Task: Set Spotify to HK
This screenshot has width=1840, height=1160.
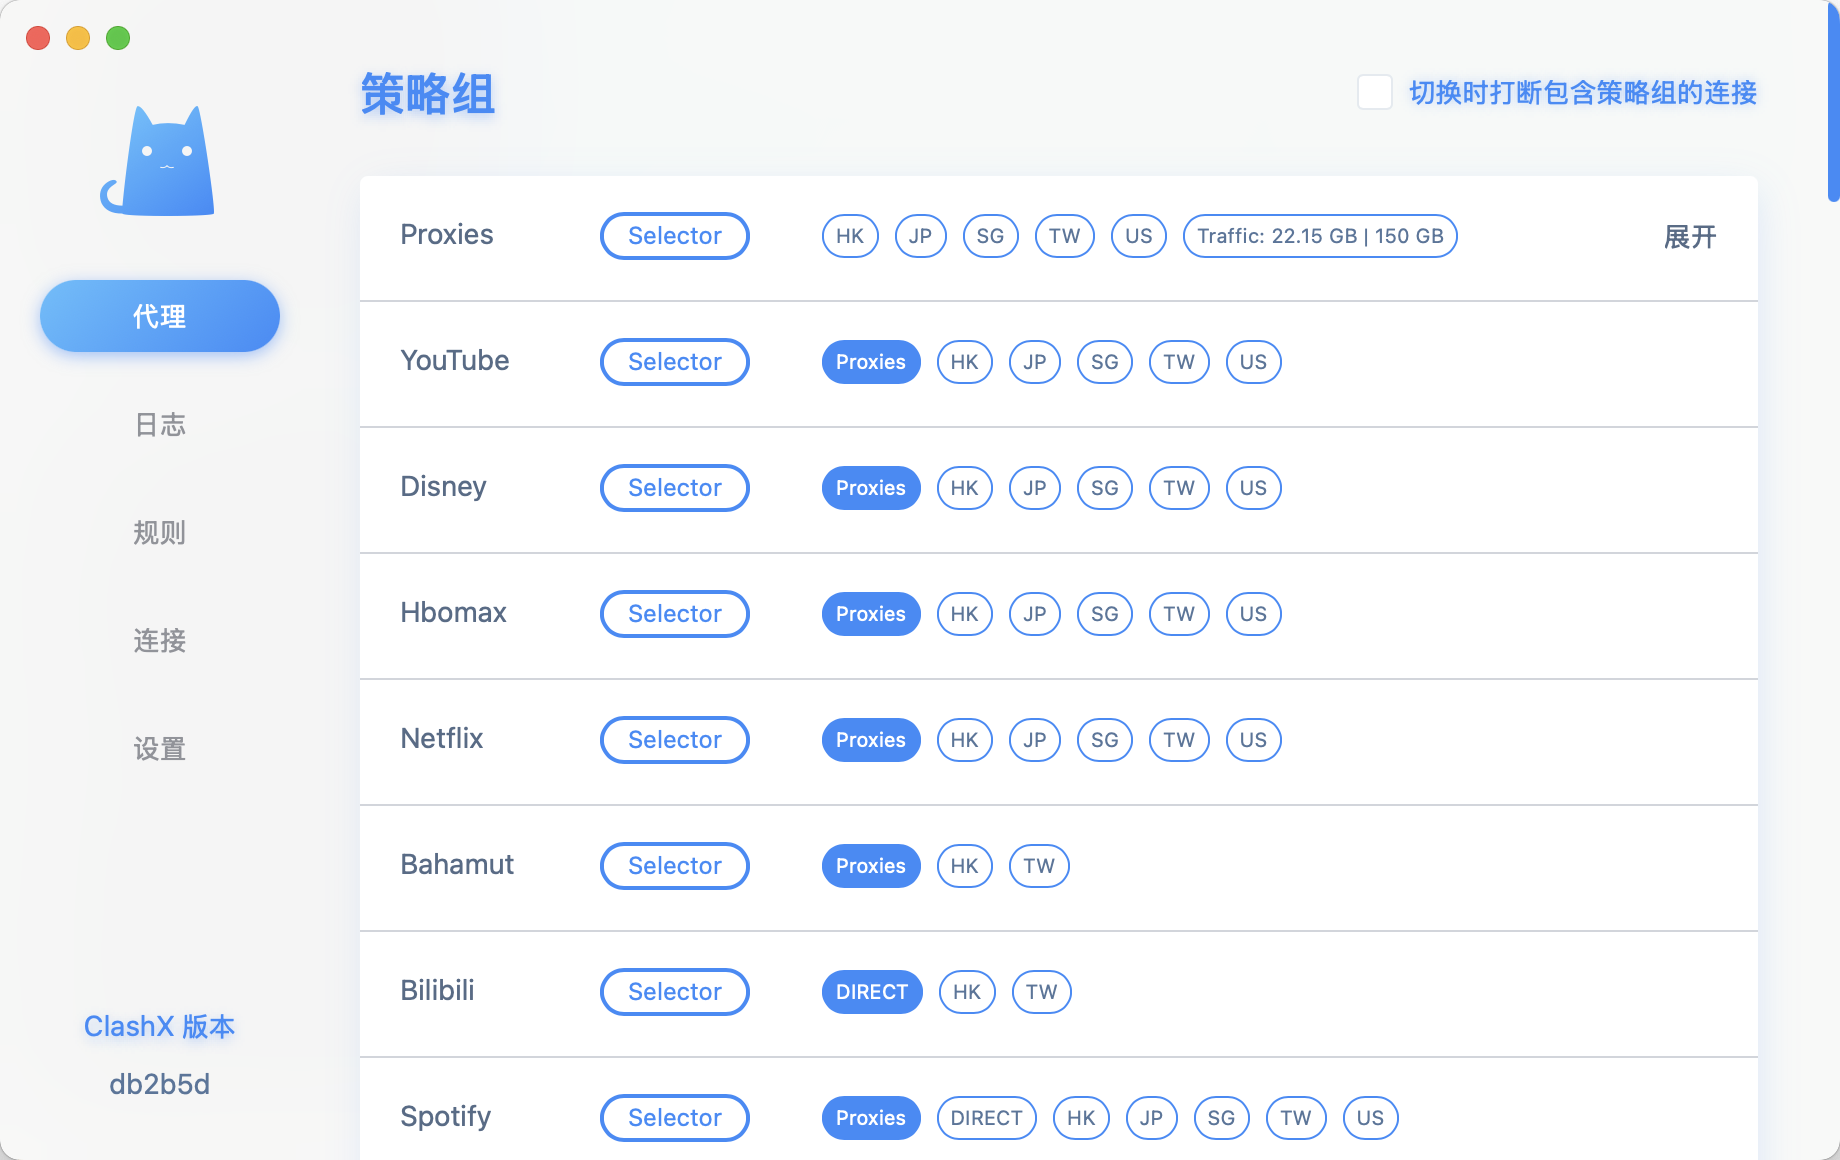Action: pos(1081,1118)
